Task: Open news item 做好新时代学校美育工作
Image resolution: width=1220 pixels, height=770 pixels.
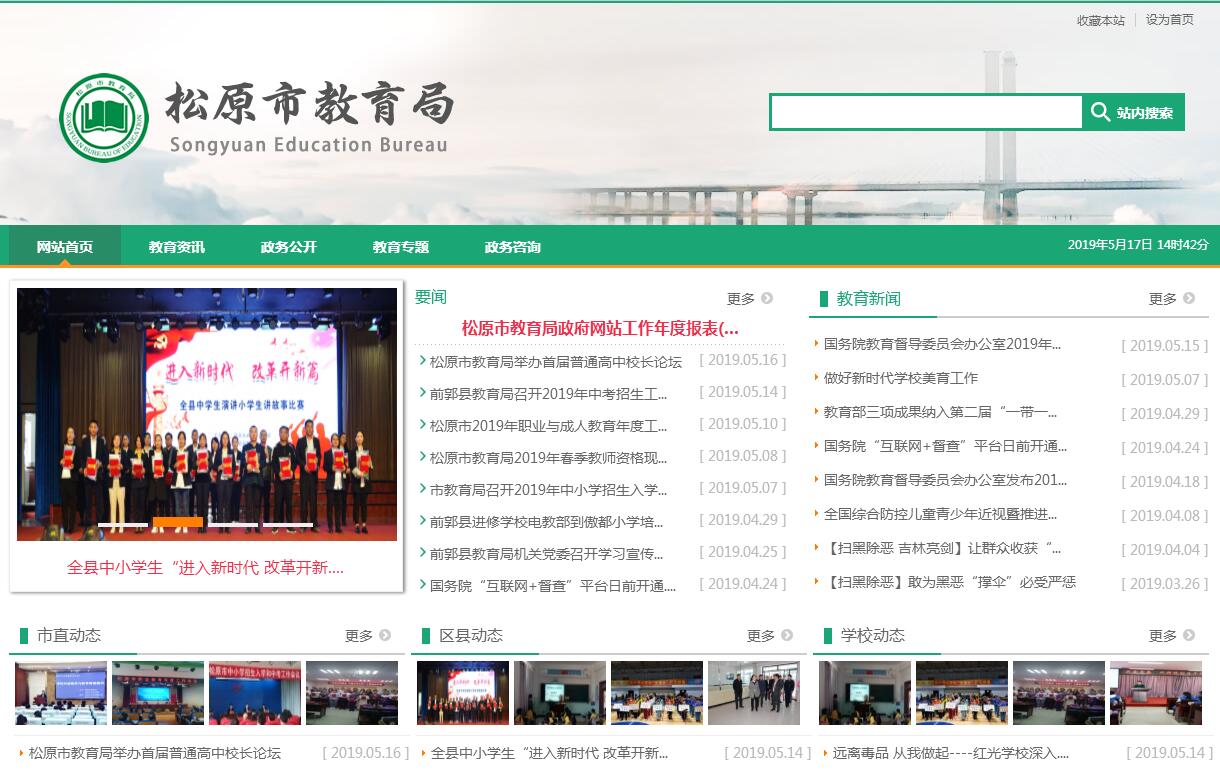Action: point(901,378)
